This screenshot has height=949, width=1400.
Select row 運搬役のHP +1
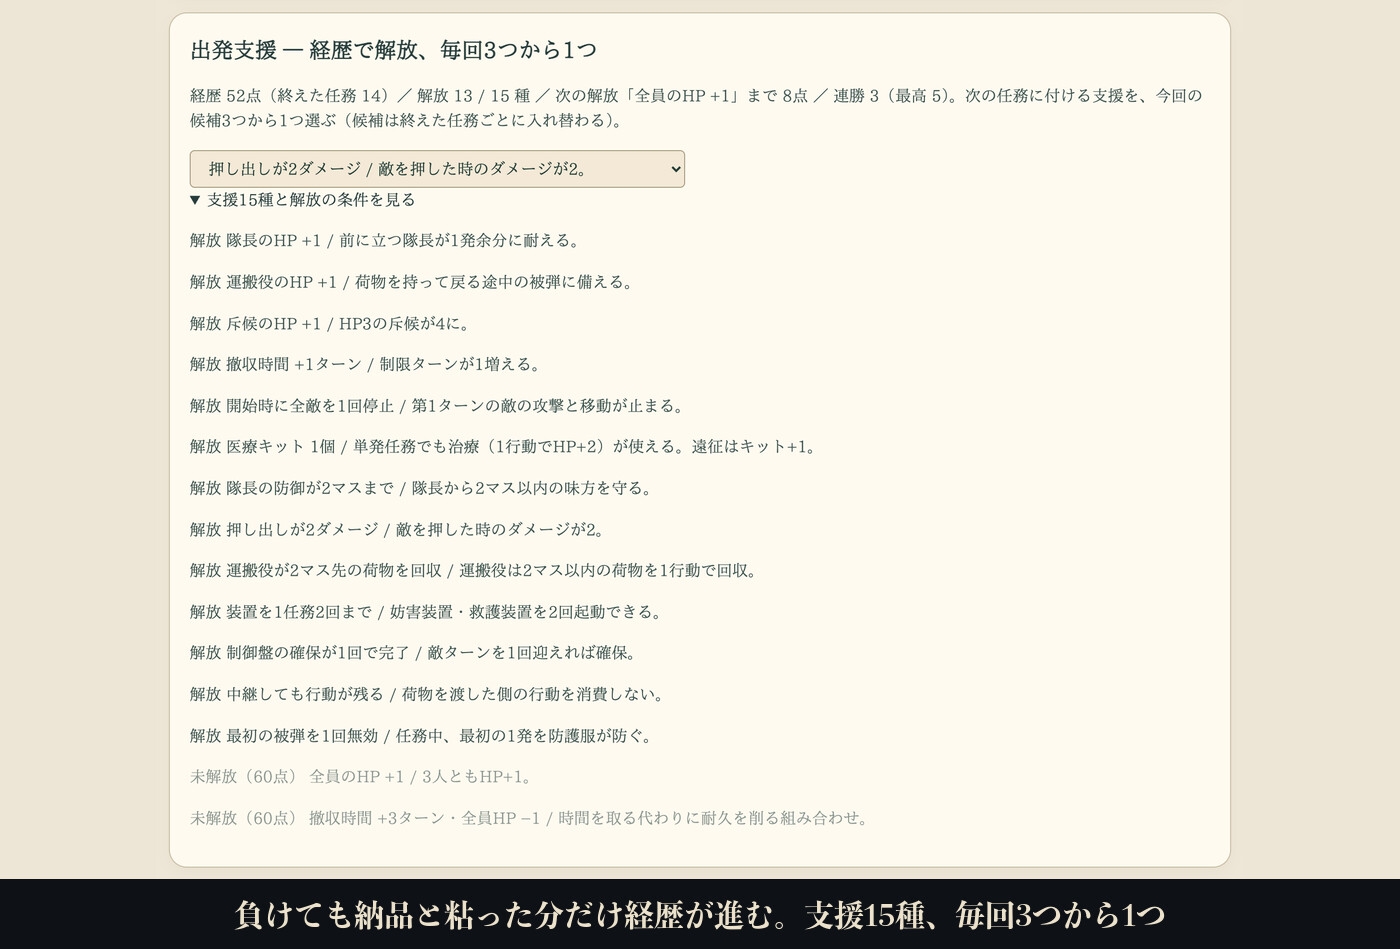point(413,282)
